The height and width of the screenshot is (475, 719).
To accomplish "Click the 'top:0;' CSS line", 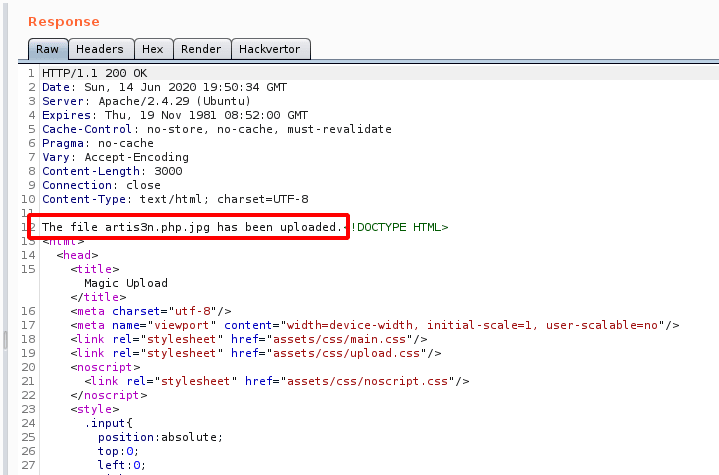I will (118, 451).
